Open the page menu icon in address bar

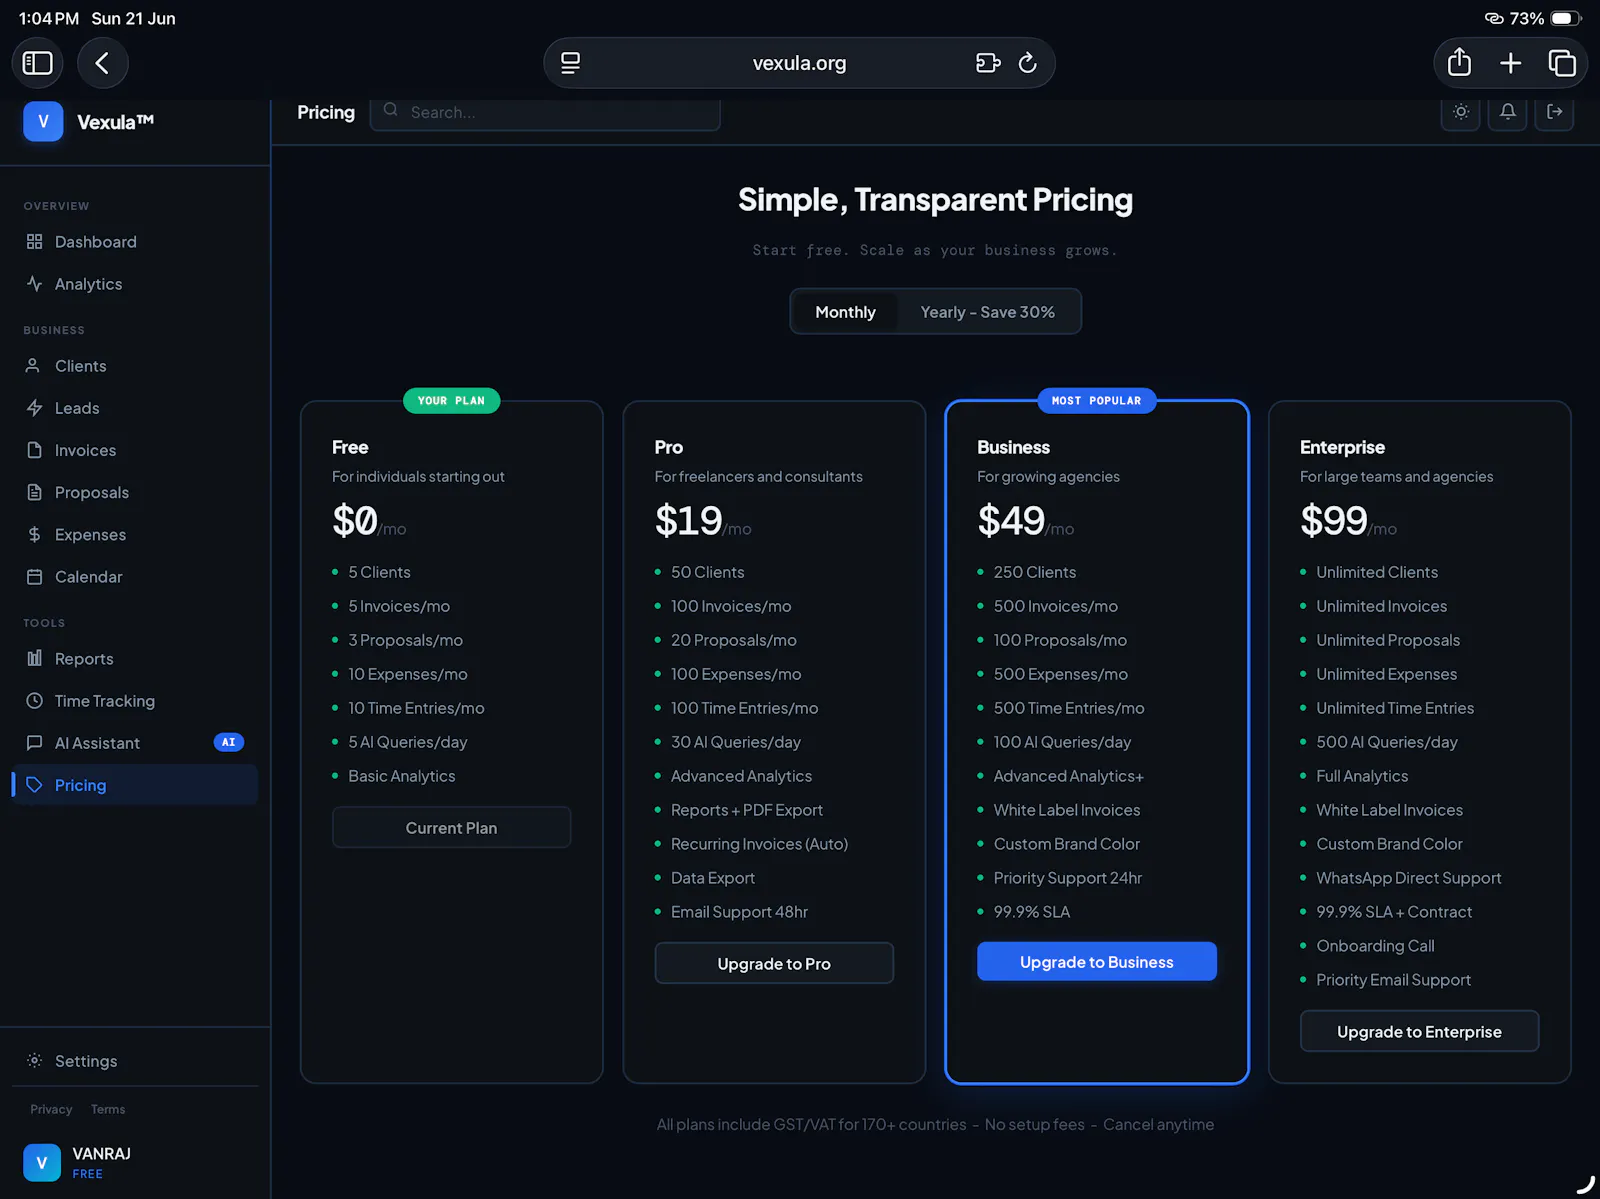point(570,63)
